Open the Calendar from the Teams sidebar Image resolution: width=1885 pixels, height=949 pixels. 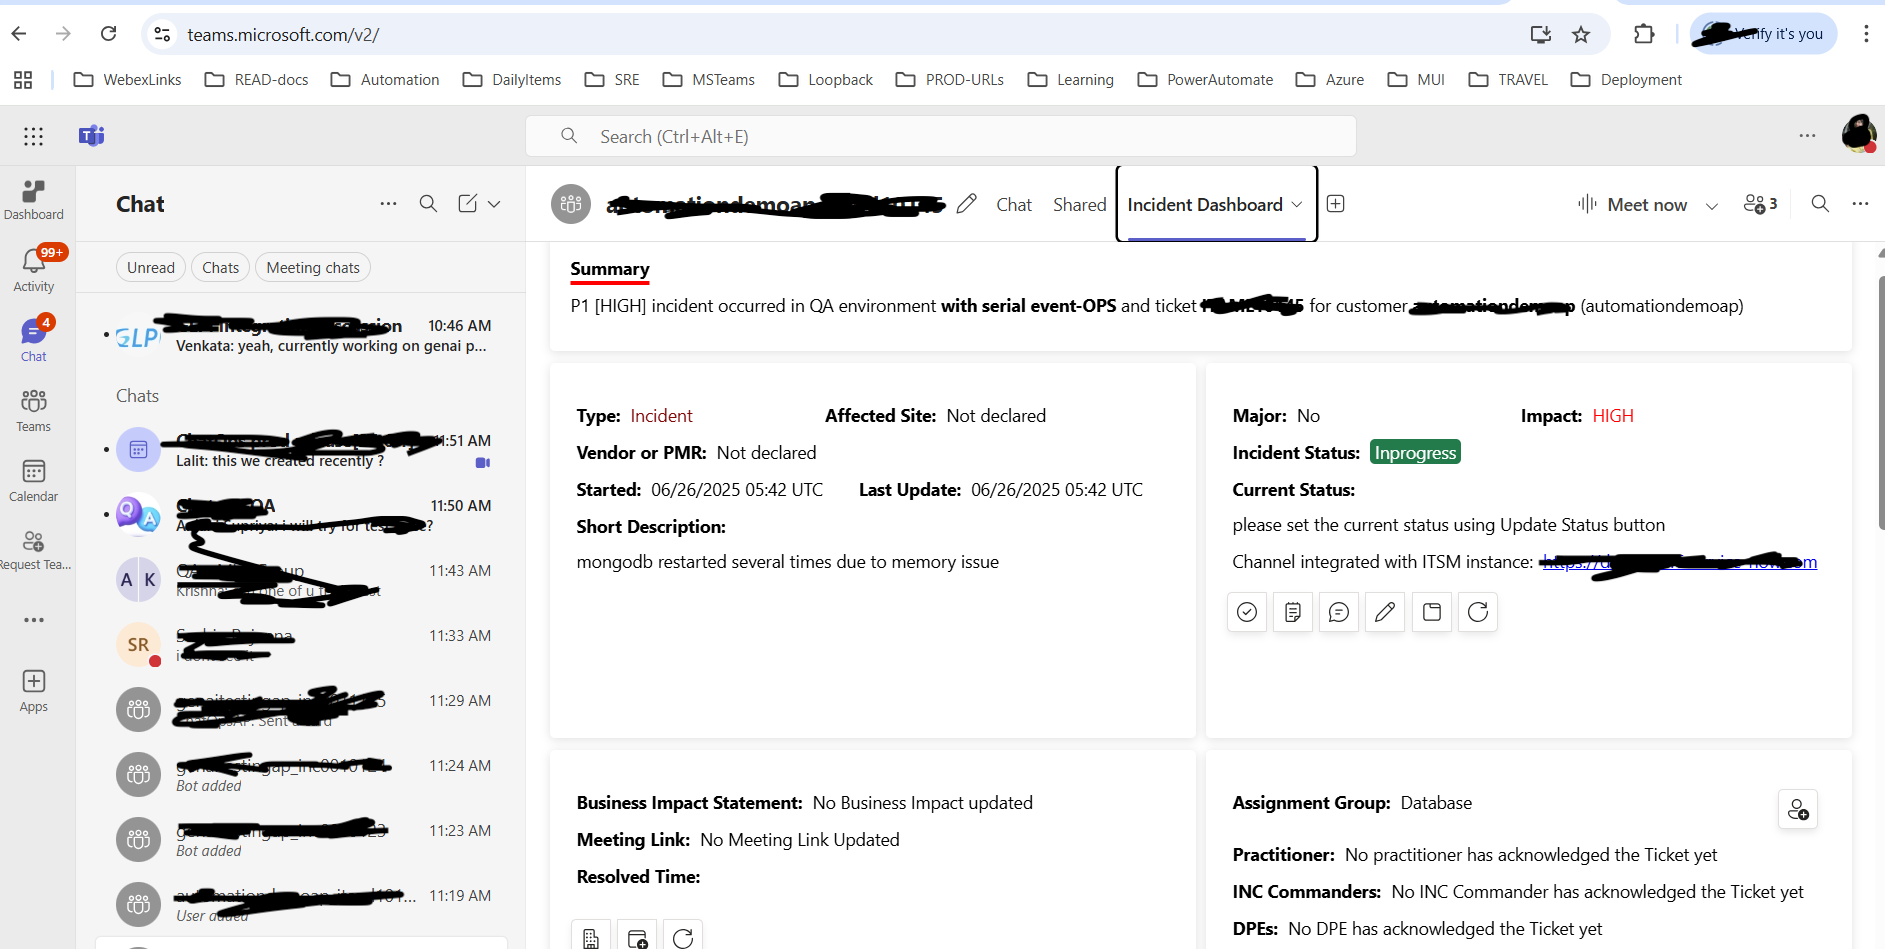pyautogui.click(x=33, y=481)
